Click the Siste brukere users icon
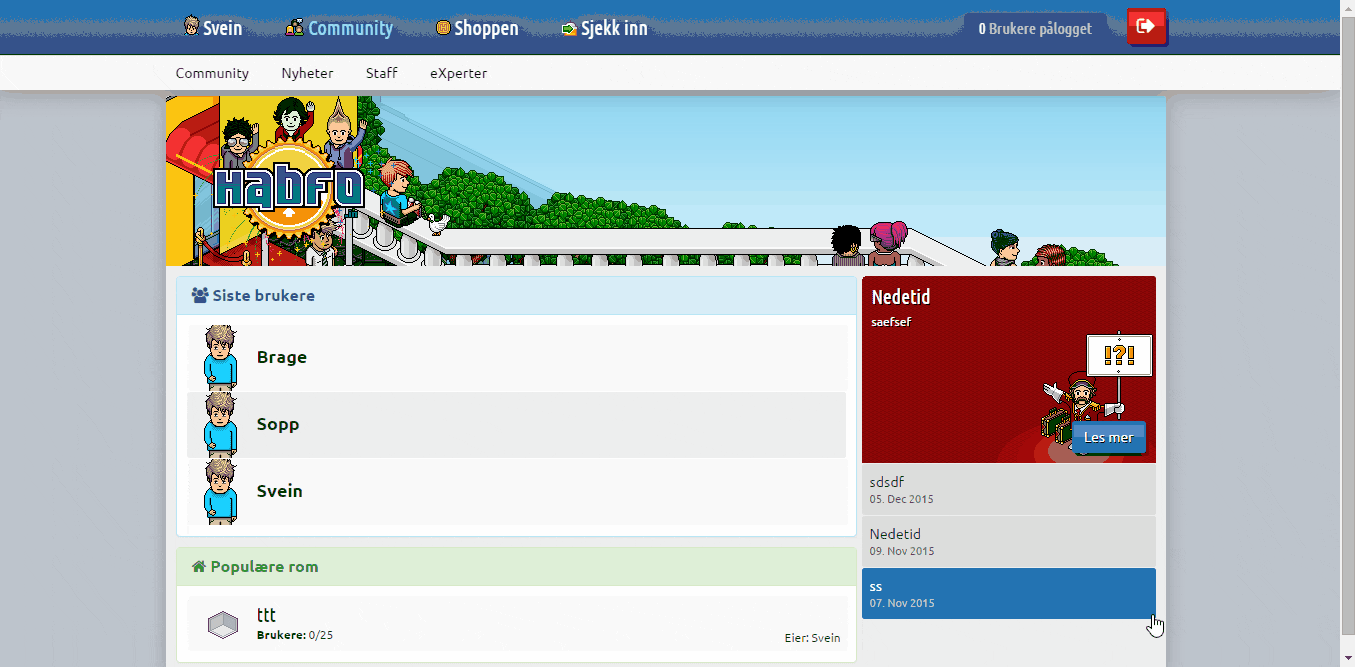This screenshot has width=1355, height=667. tap(200, 296)
